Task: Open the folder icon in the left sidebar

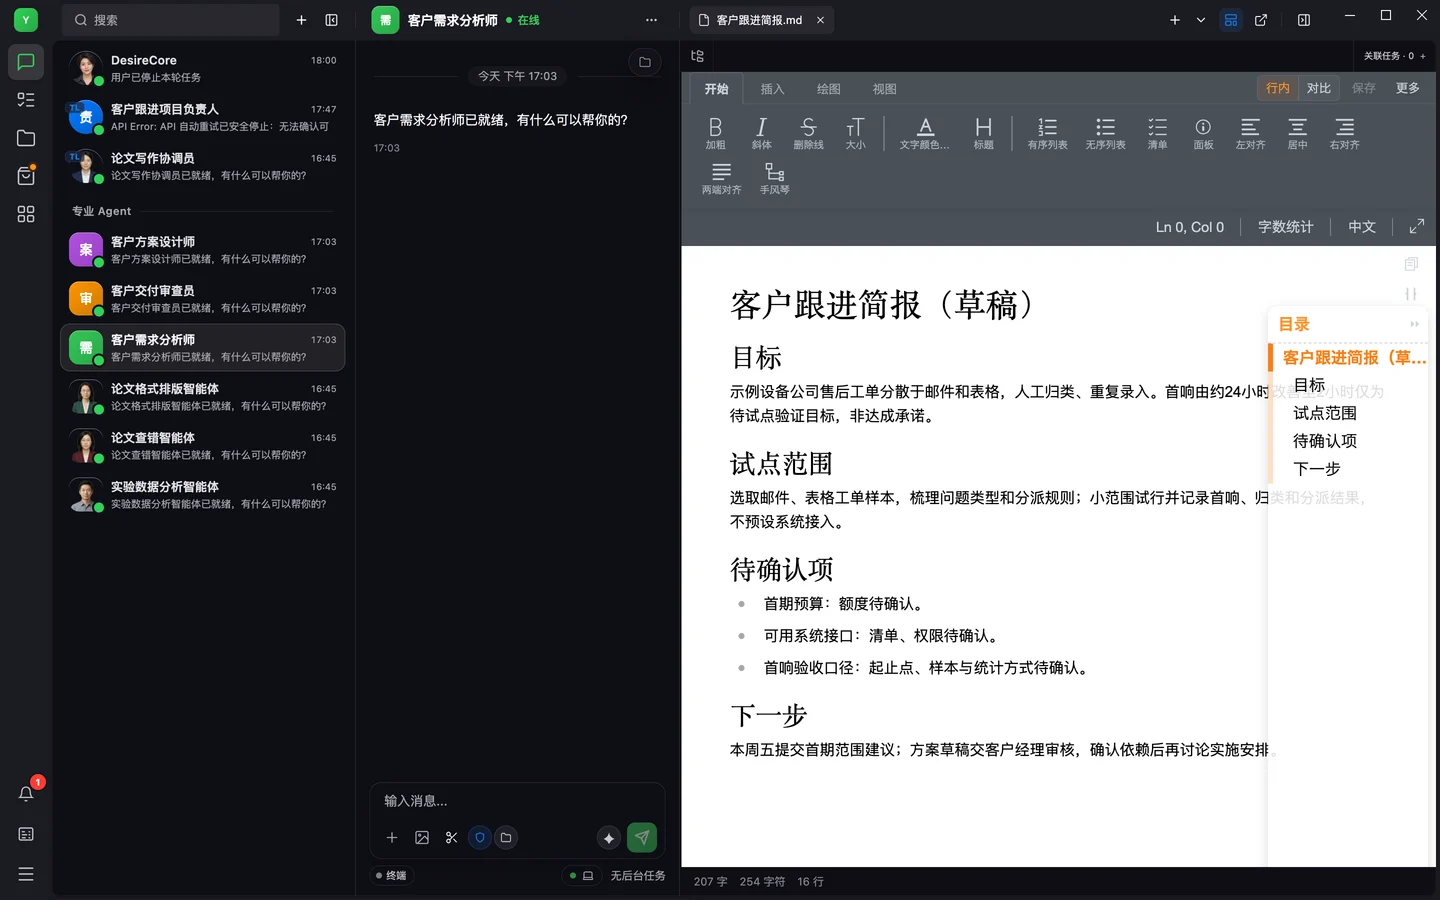Action: point(26,138)
